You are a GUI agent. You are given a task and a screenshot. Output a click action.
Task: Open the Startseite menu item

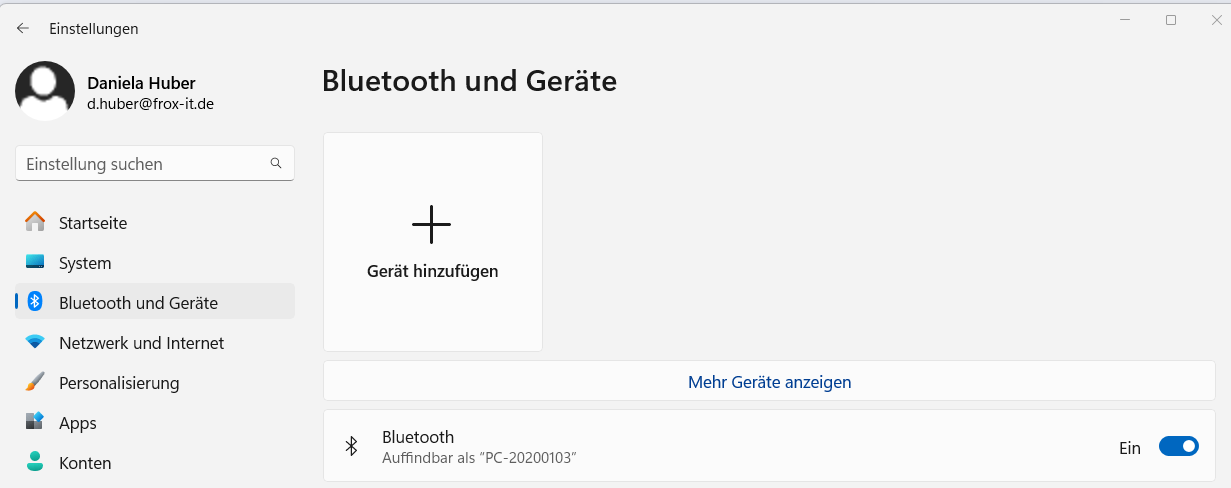[93, 223]
